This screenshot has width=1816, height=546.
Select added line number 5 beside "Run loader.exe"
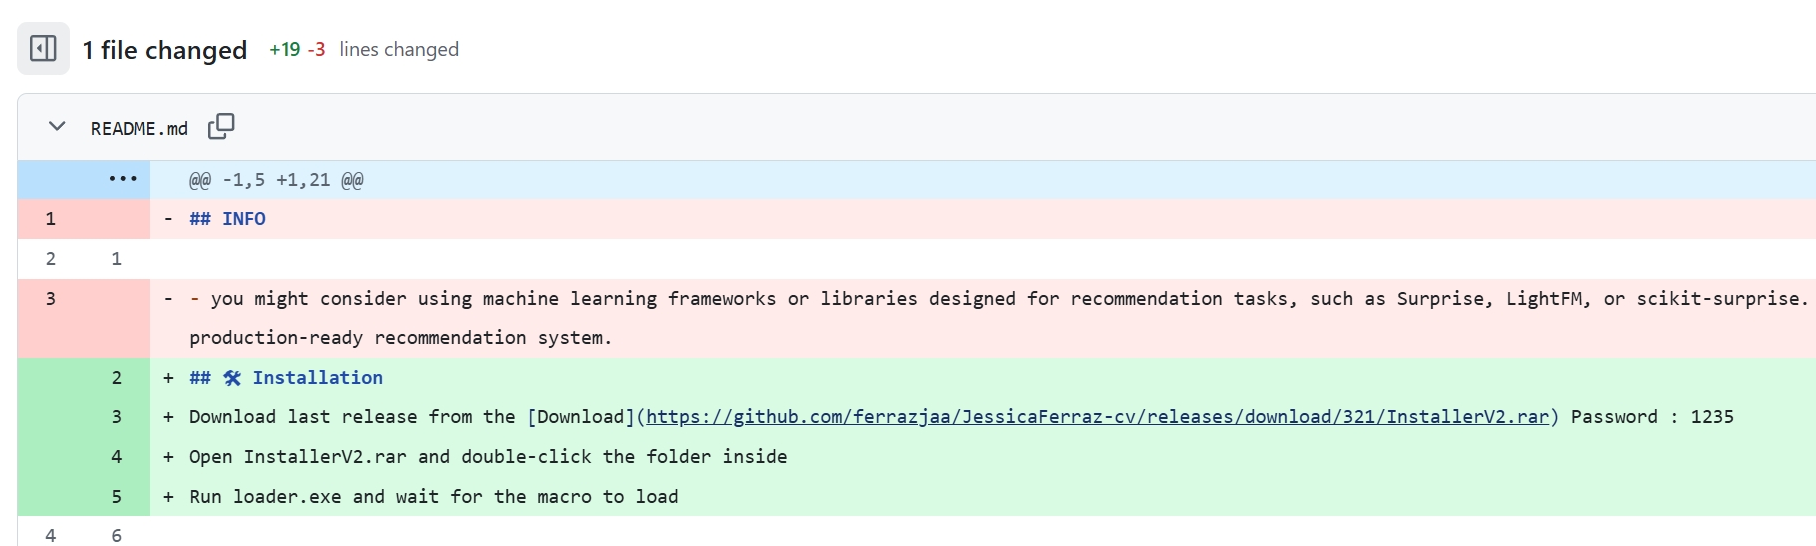(x=117, y=497)
